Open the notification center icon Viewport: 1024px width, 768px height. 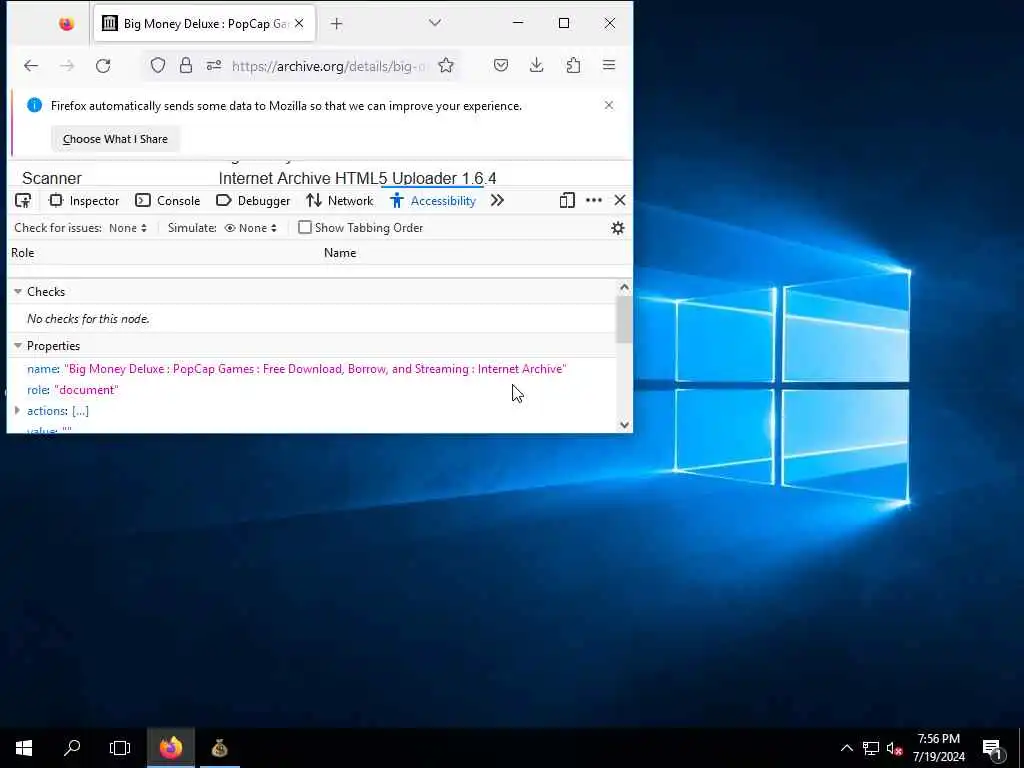point(993,748)
